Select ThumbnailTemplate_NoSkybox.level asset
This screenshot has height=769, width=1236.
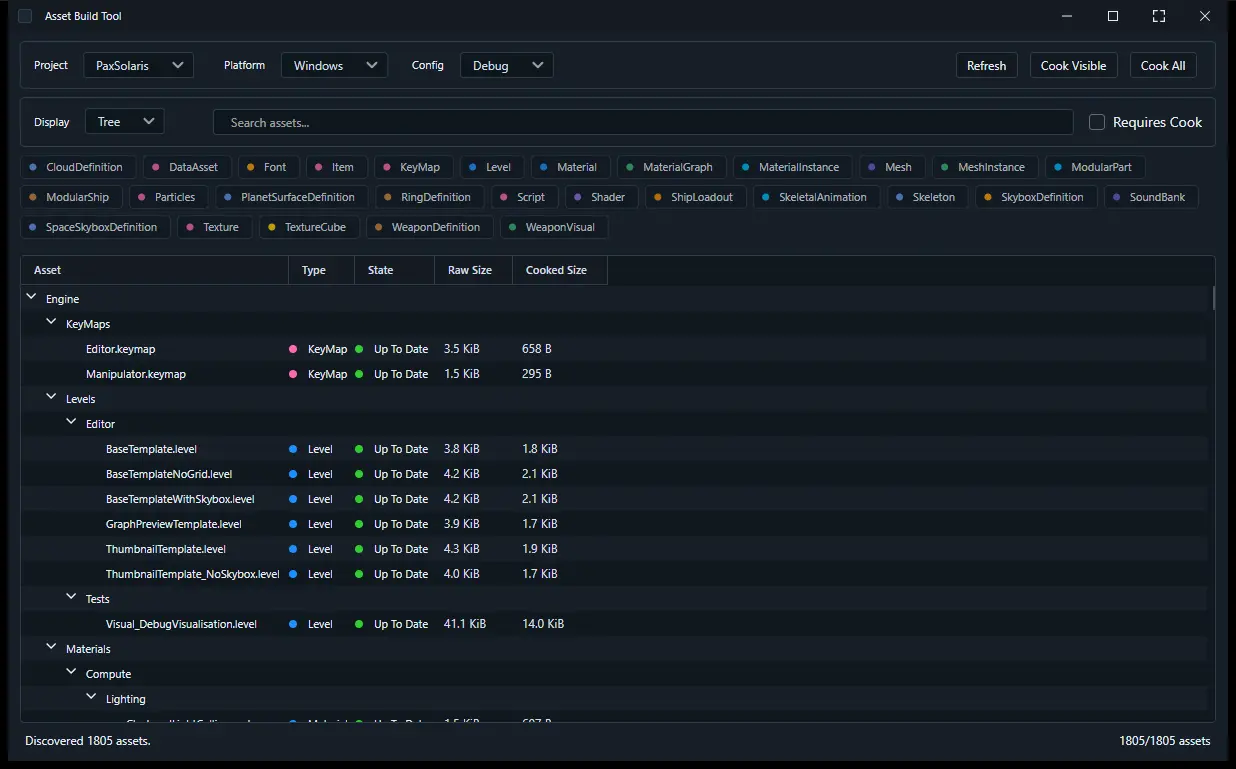click(614, 574)
